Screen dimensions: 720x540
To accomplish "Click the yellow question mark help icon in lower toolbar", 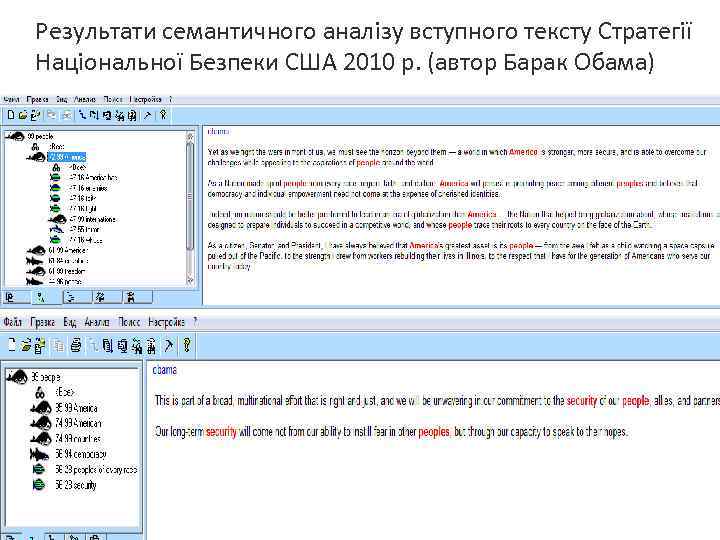I will tap(186, 345).
